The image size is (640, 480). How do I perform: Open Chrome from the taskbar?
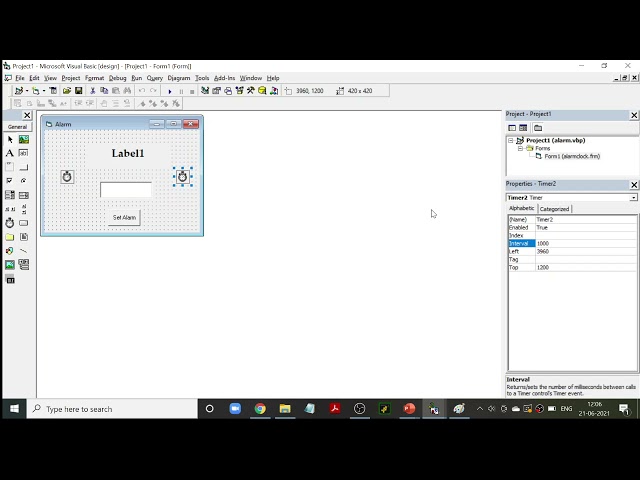point(260,409)
